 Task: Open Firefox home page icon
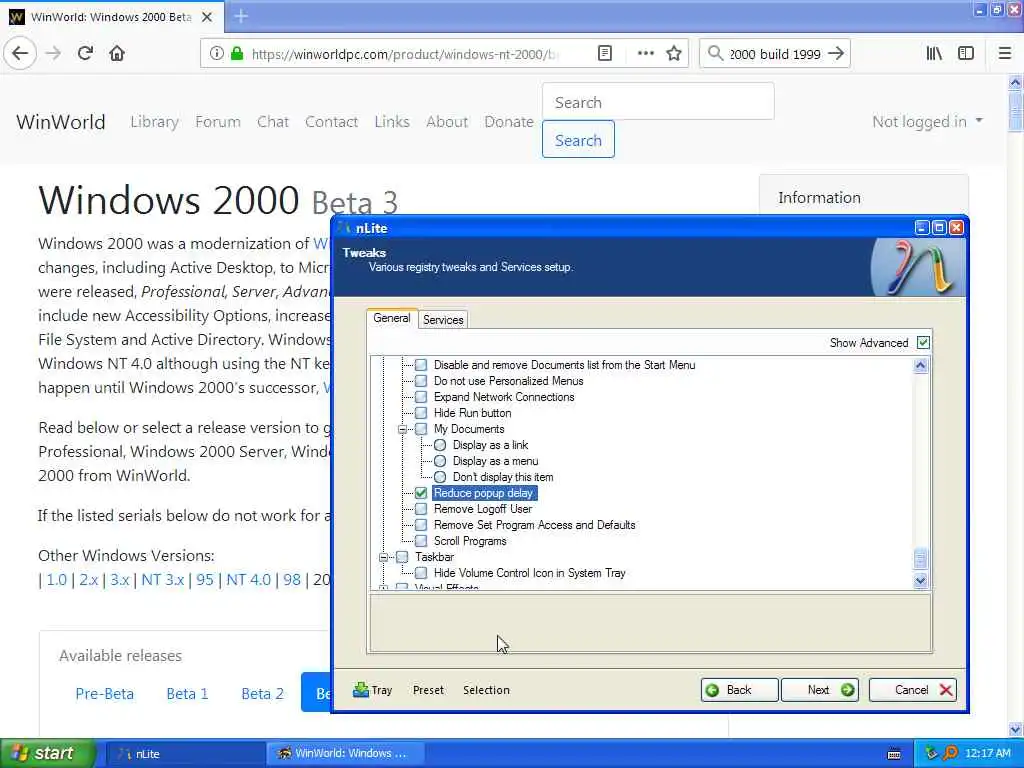click(117, 54)
